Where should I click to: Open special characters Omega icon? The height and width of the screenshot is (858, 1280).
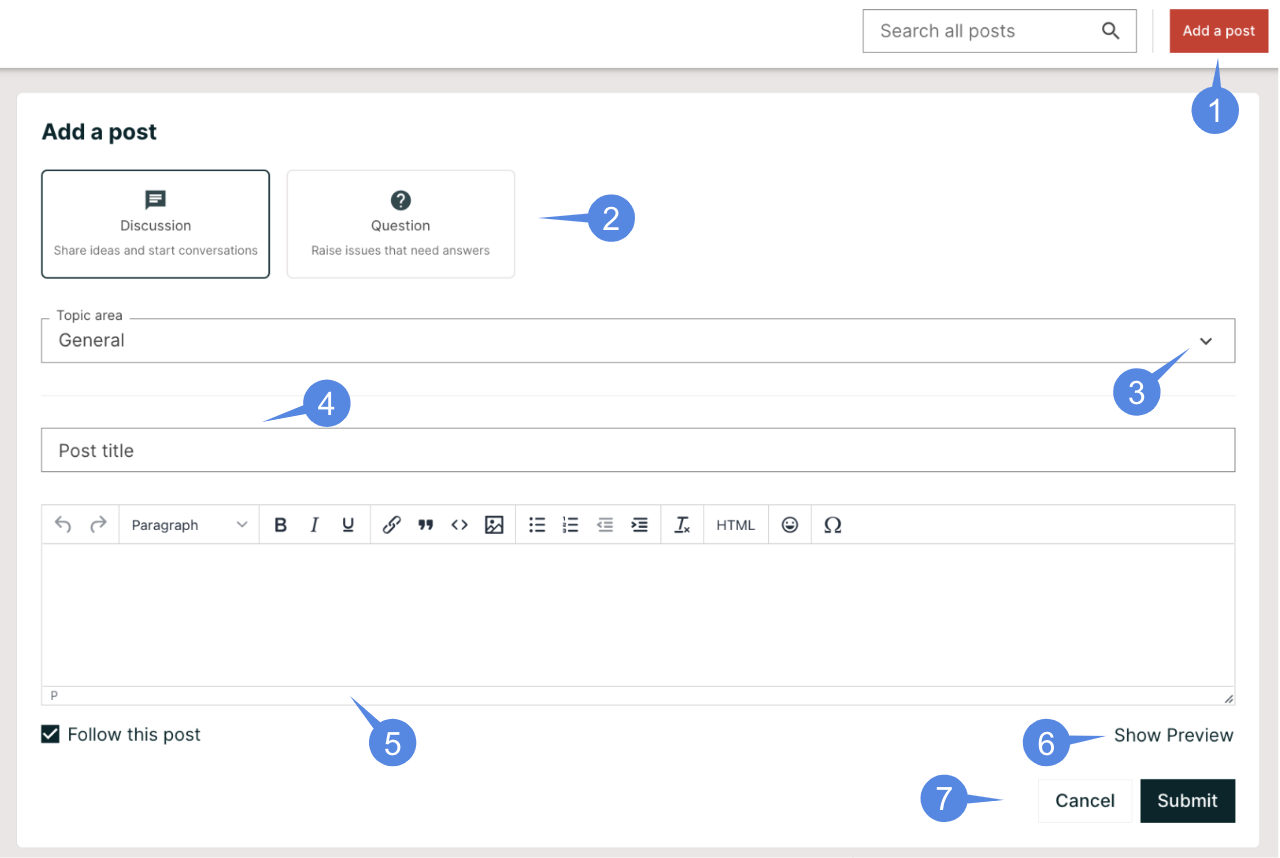pos(832,525)
